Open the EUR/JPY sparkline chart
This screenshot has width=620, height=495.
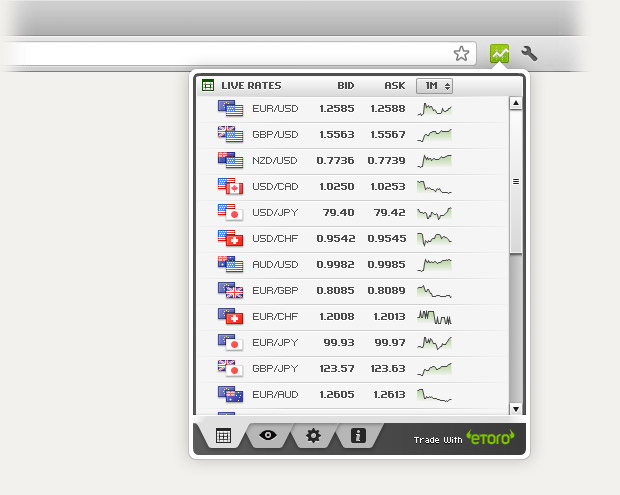click(x=434, y=343)
